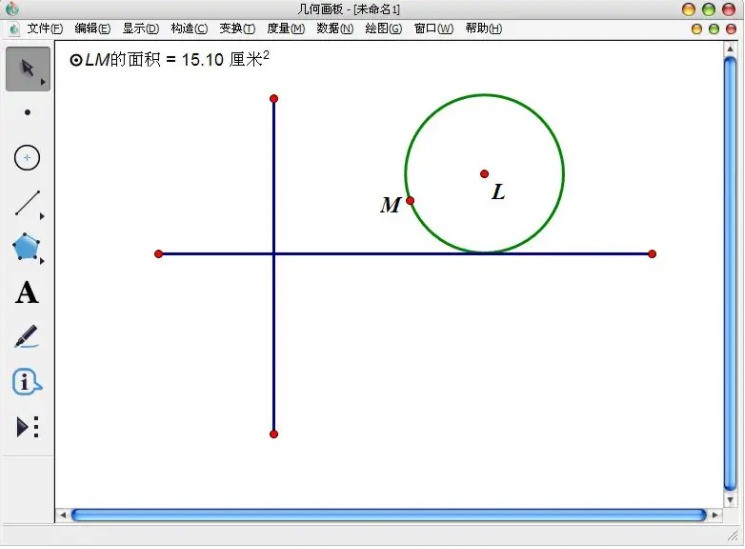This screenshot has height=549, width=745.
Task: Open the 绘图 (Graph) menu
Action: 383,29
